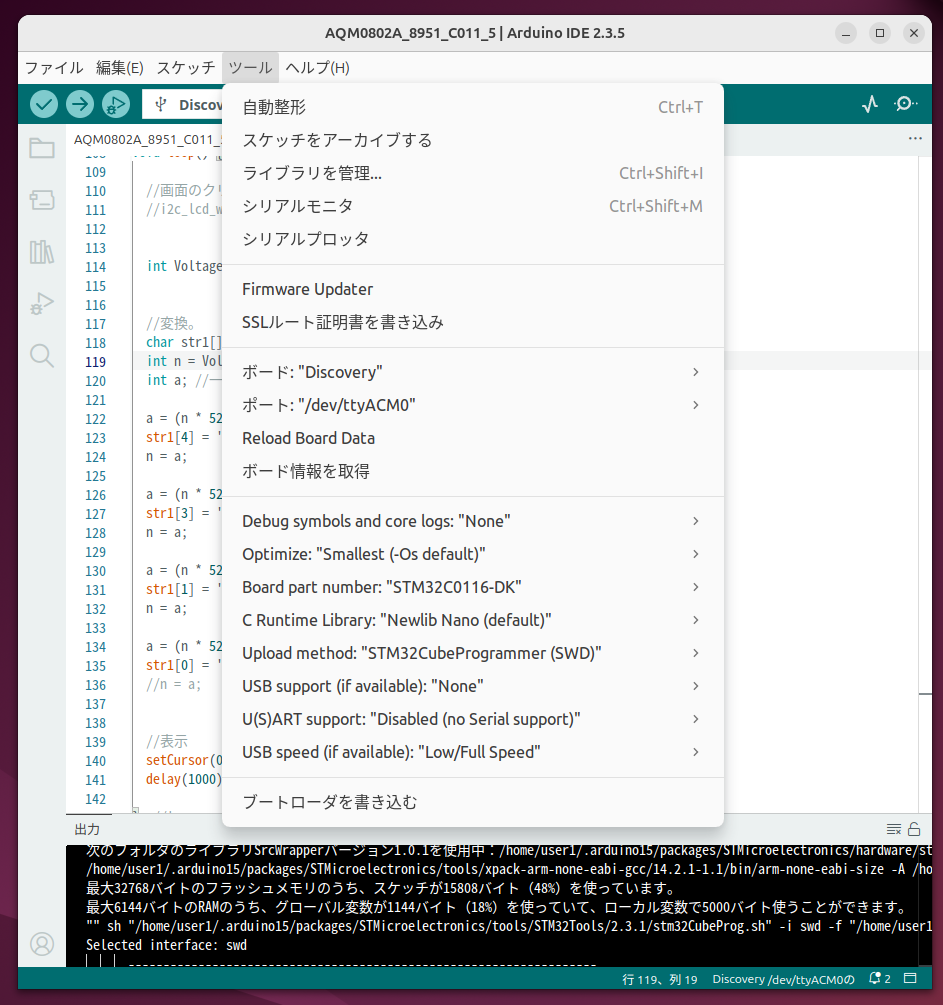This screenshot has height=1005, width=943.
Task: Upload the sketch using the arrow icon
Action: pyautogui.click(x=79, y=104)
